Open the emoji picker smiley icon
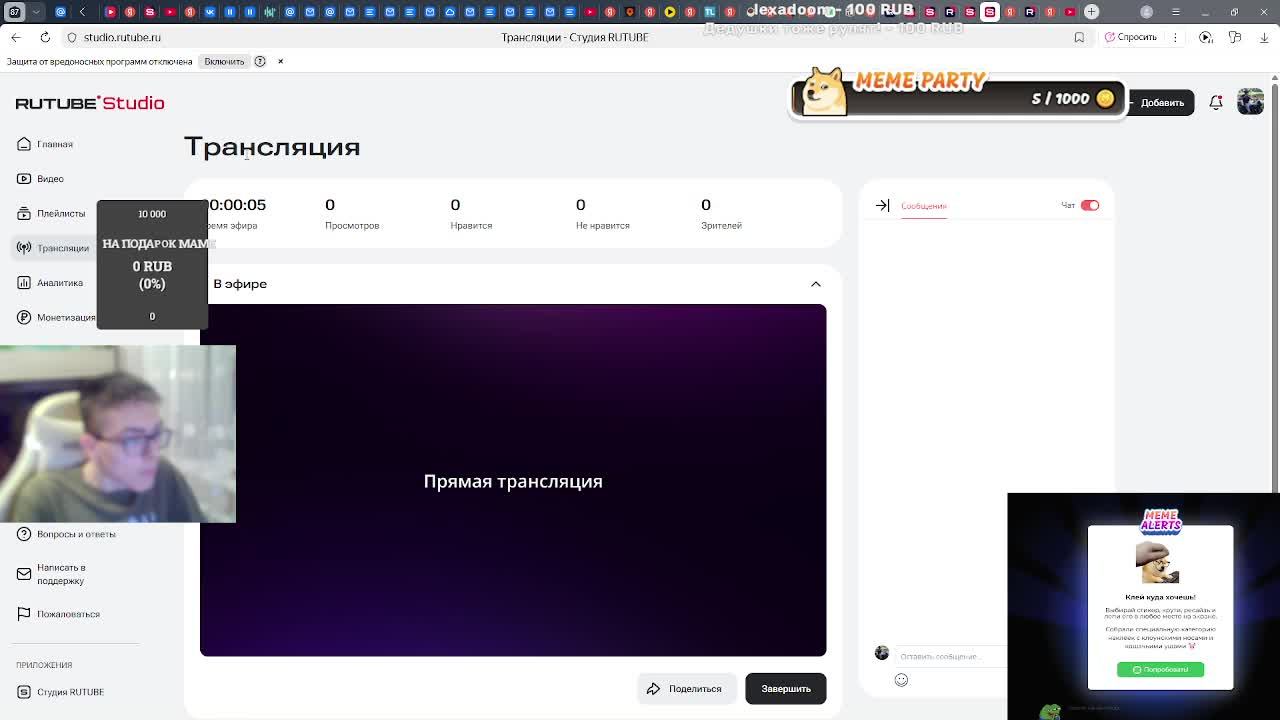The height and width of the screenshot is (720, 1280). tap(901, 680)
